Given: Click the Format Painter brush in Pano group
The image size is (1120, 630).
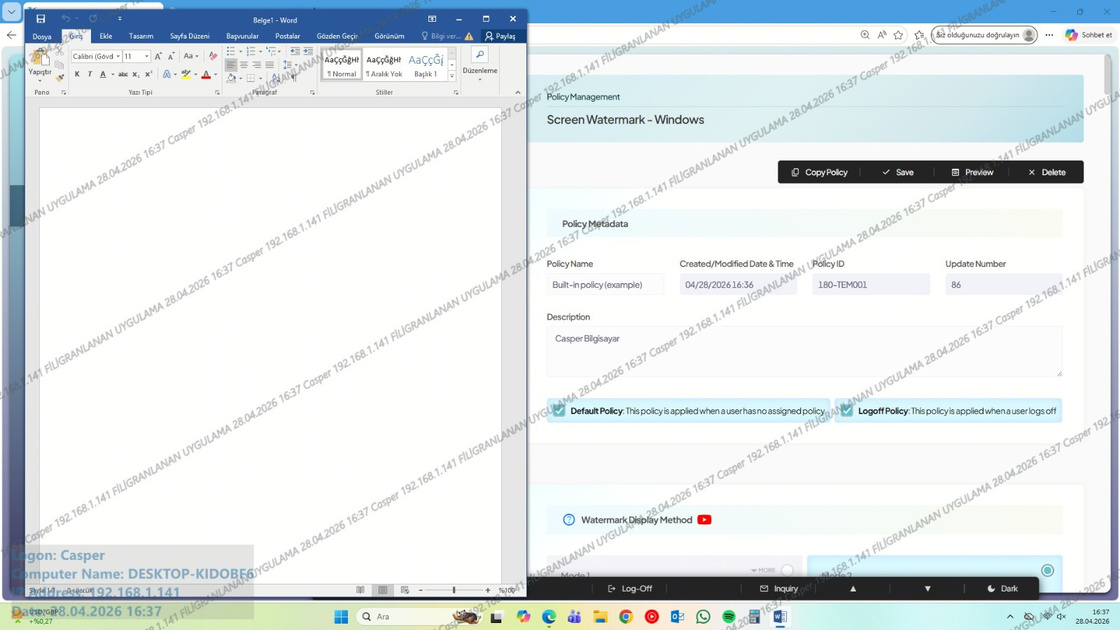Looking at the screenshot, I should tap(60, 77).
